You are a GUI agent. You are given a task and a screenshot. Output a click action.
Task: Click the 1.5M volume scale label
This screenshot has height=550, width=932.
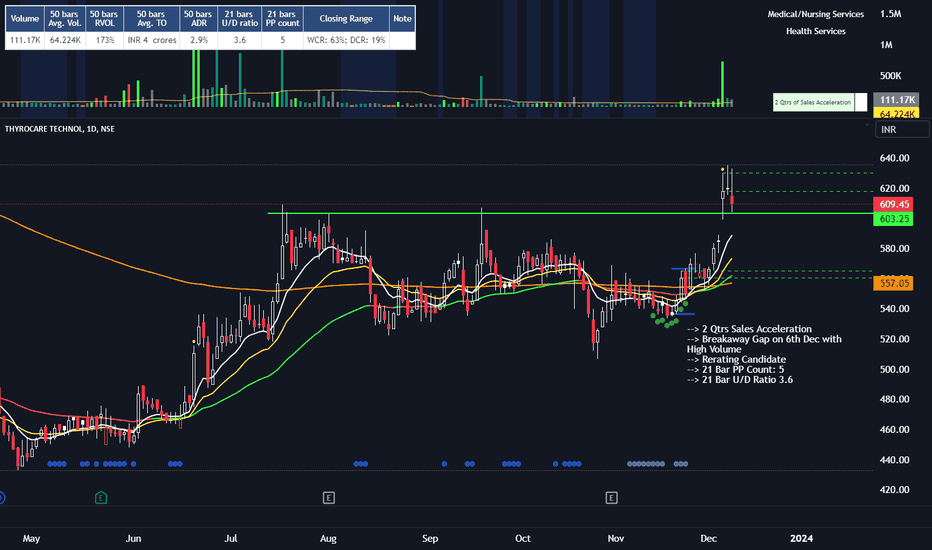pos(890,14)
